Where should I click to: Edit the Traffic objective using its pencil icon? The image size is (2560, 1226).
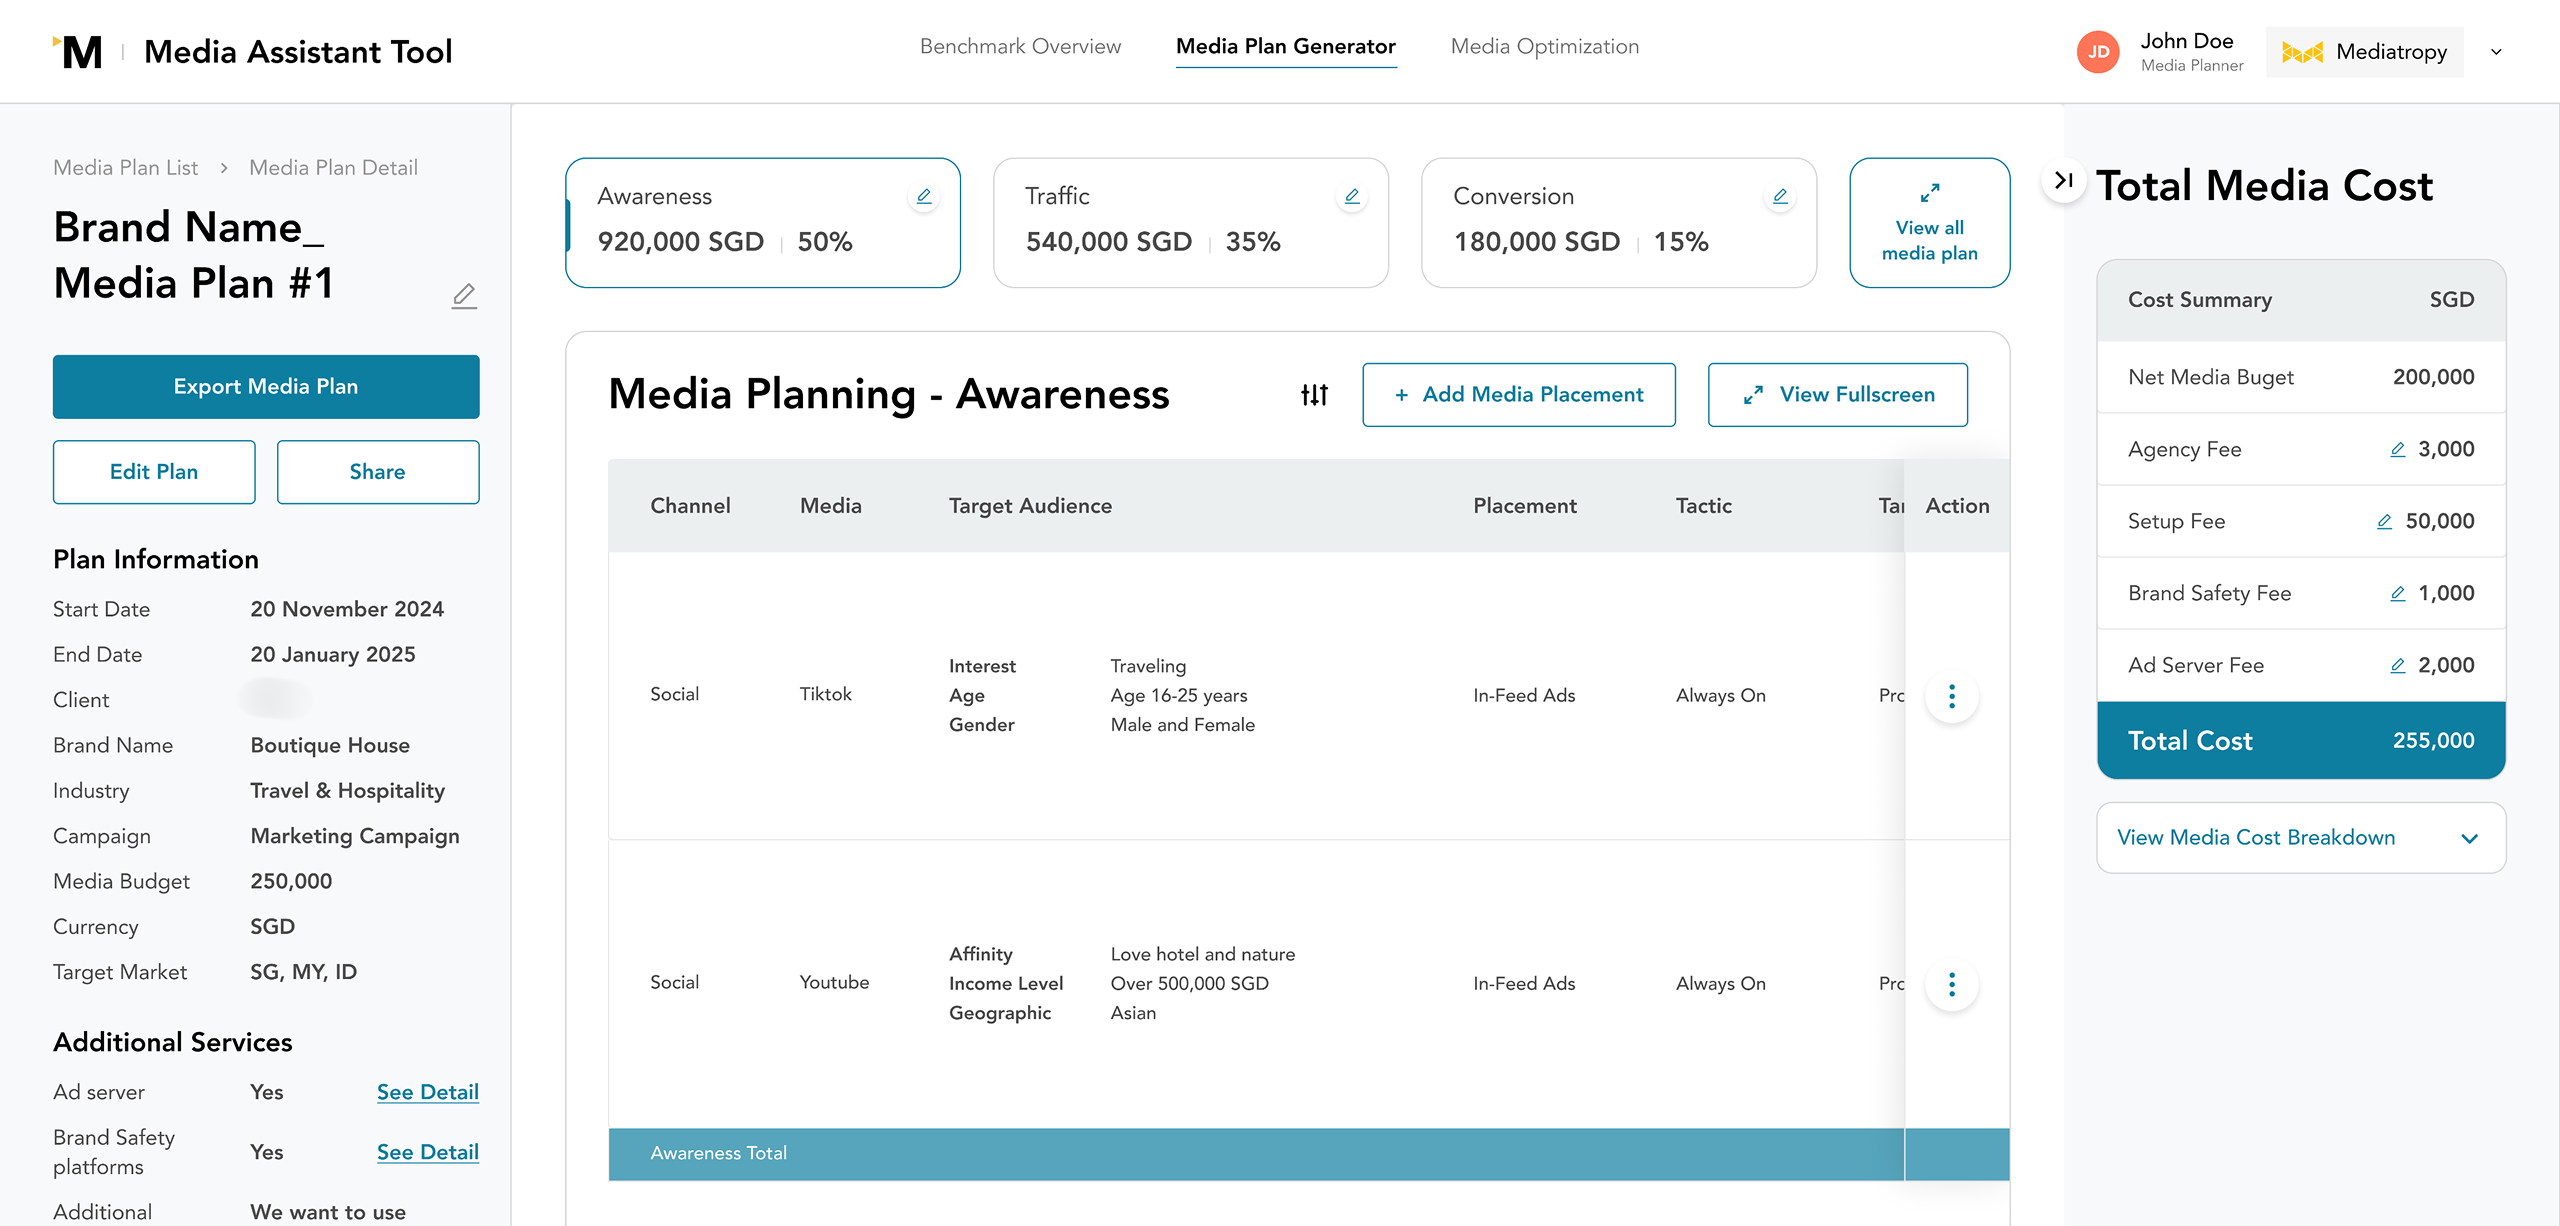[1351, 196]
